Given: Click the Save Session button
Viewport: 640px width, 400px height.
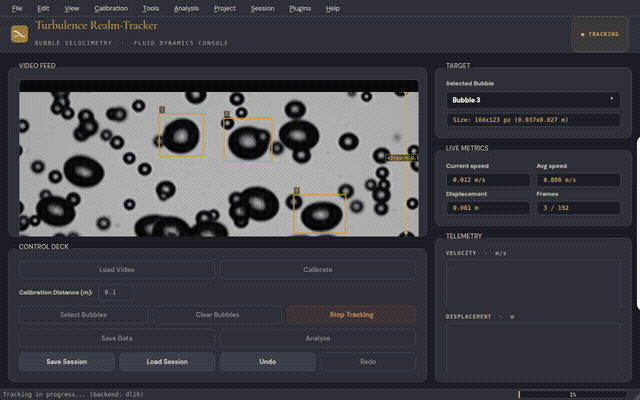Looking at the screenshot, I should click(x=67, y=362).
